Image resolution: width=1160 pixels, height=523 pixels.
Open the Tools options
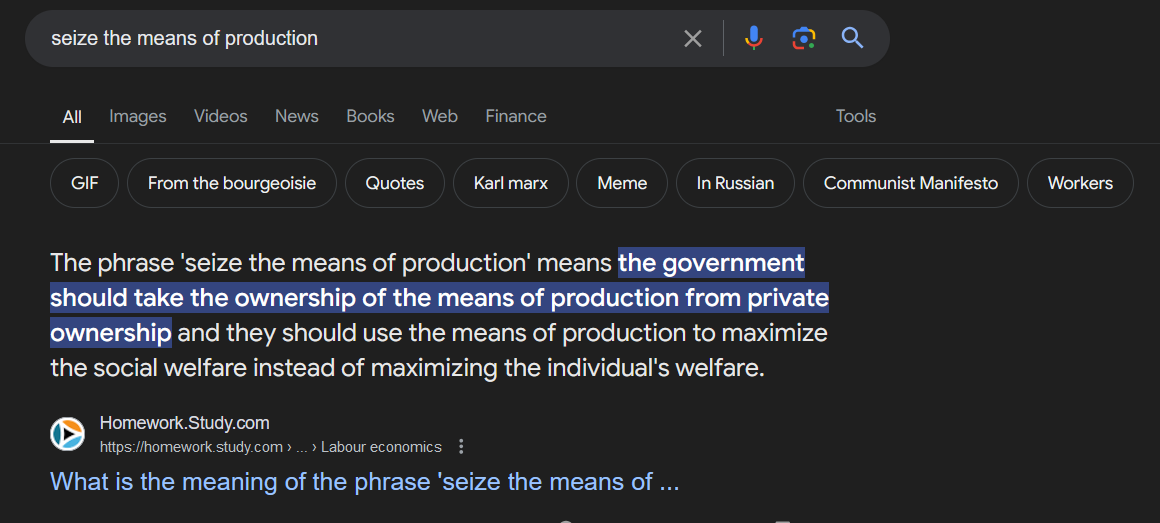tap(855, 116)
